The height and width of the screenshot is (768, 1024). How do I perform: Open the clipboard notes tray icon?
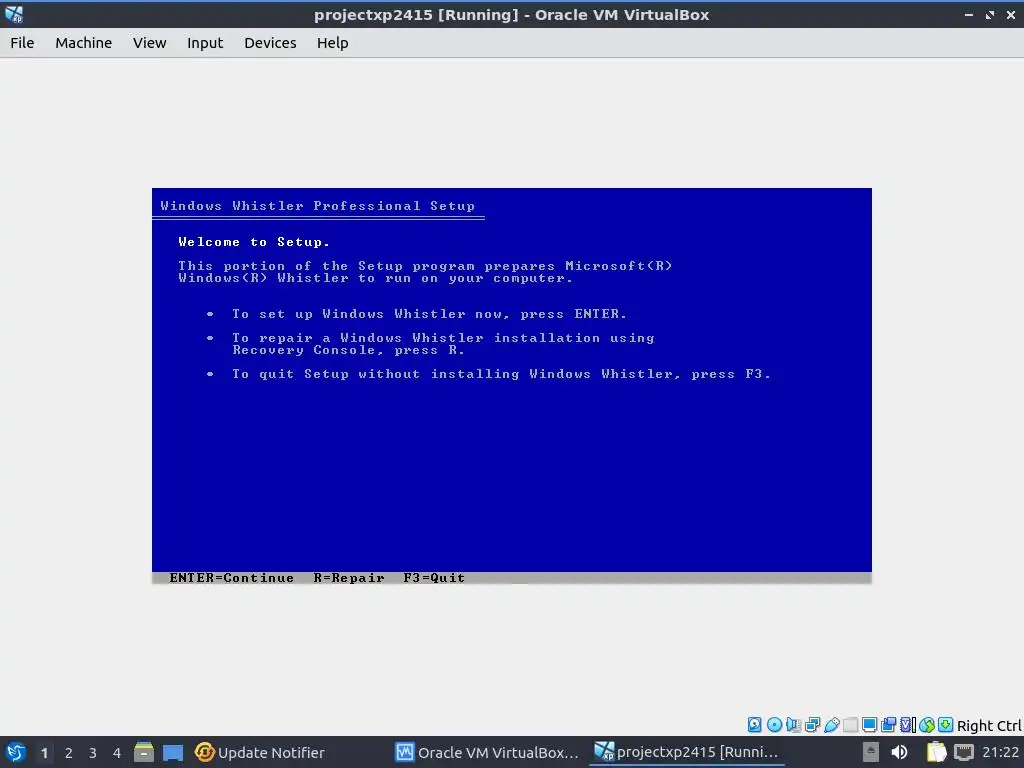(936, 752)
